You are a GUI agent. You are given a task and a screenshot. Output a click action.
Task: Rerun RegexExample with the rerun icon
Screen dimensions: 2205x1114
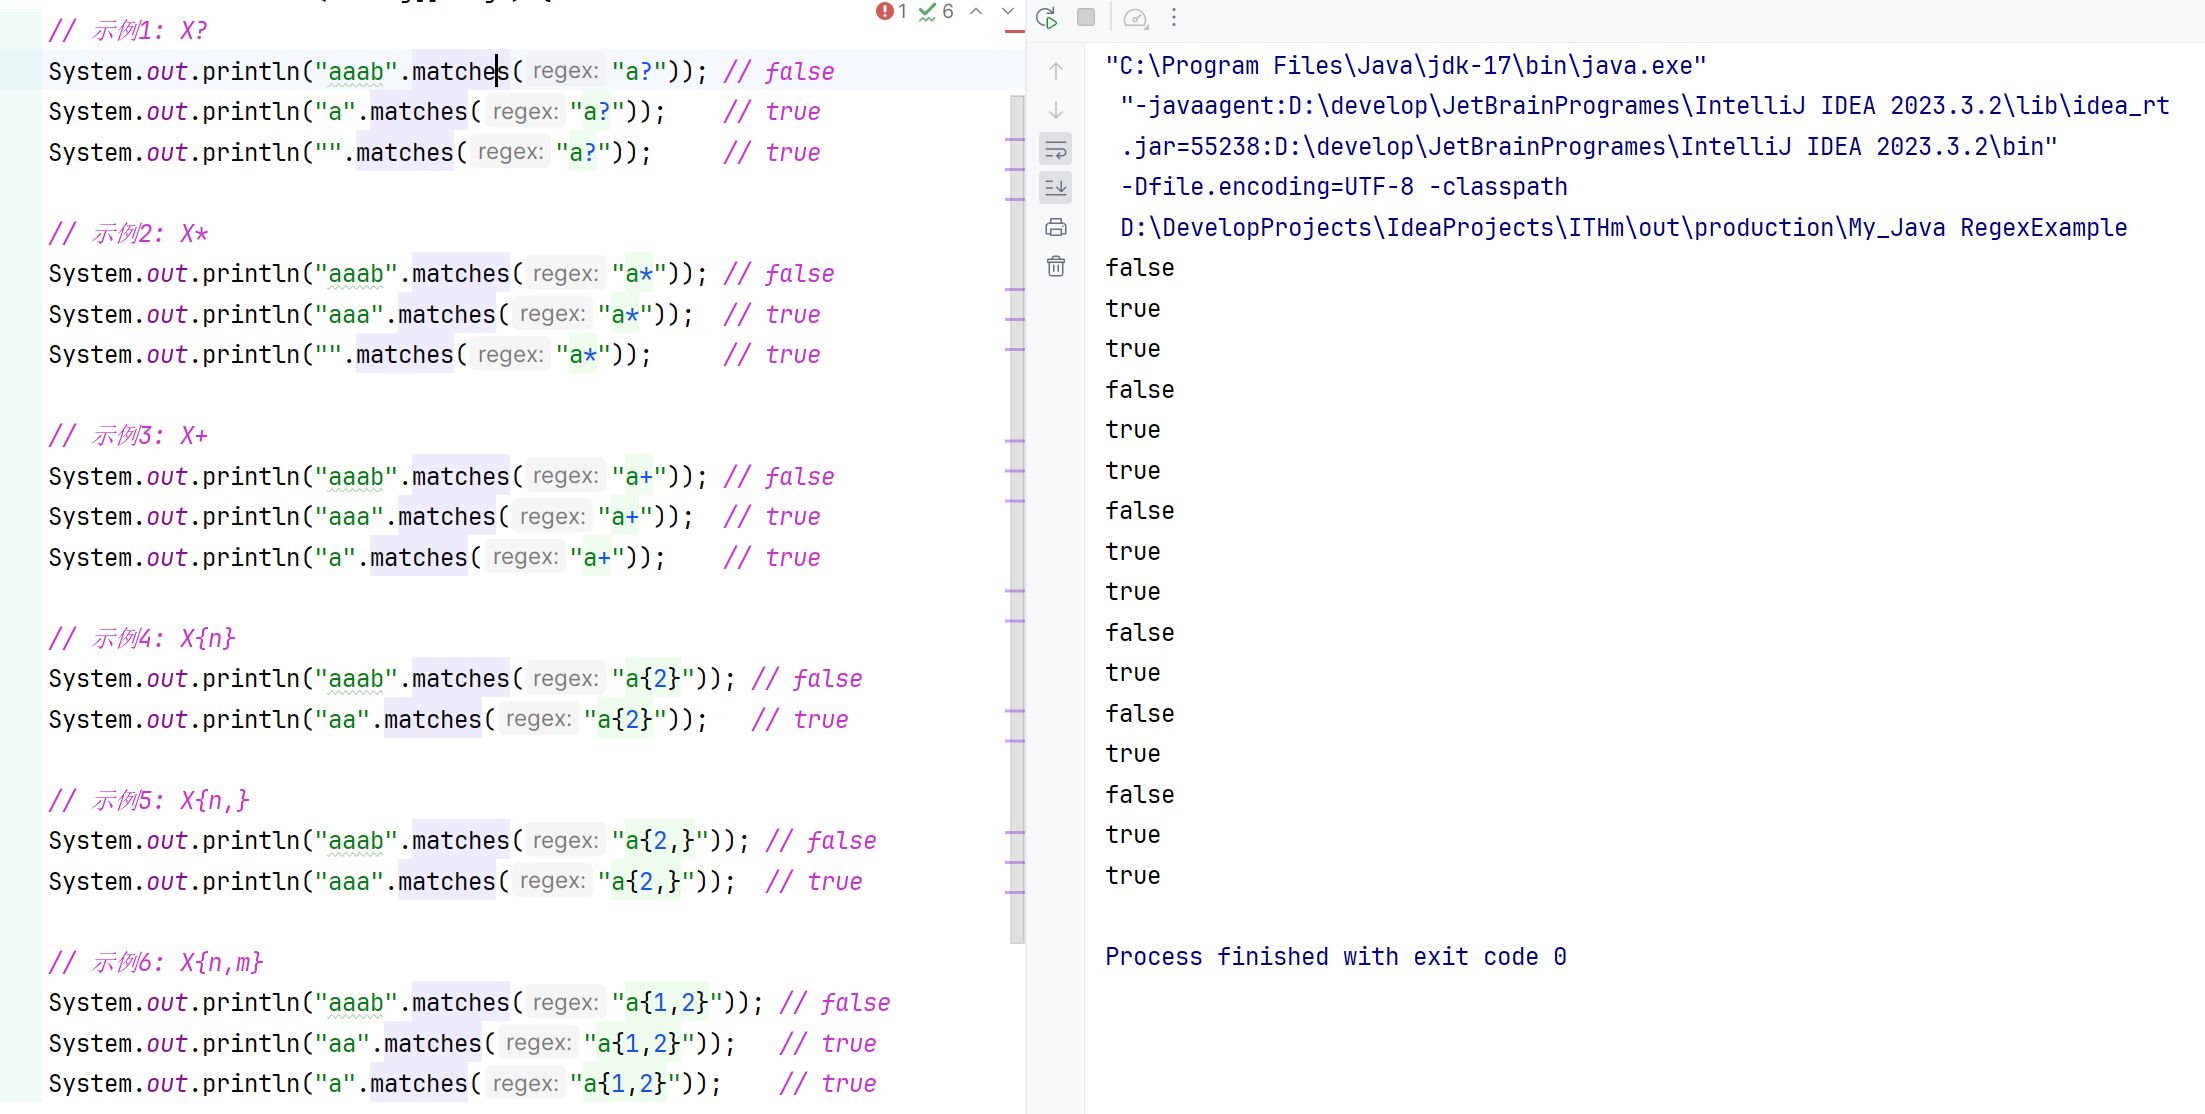(1047, 17)
